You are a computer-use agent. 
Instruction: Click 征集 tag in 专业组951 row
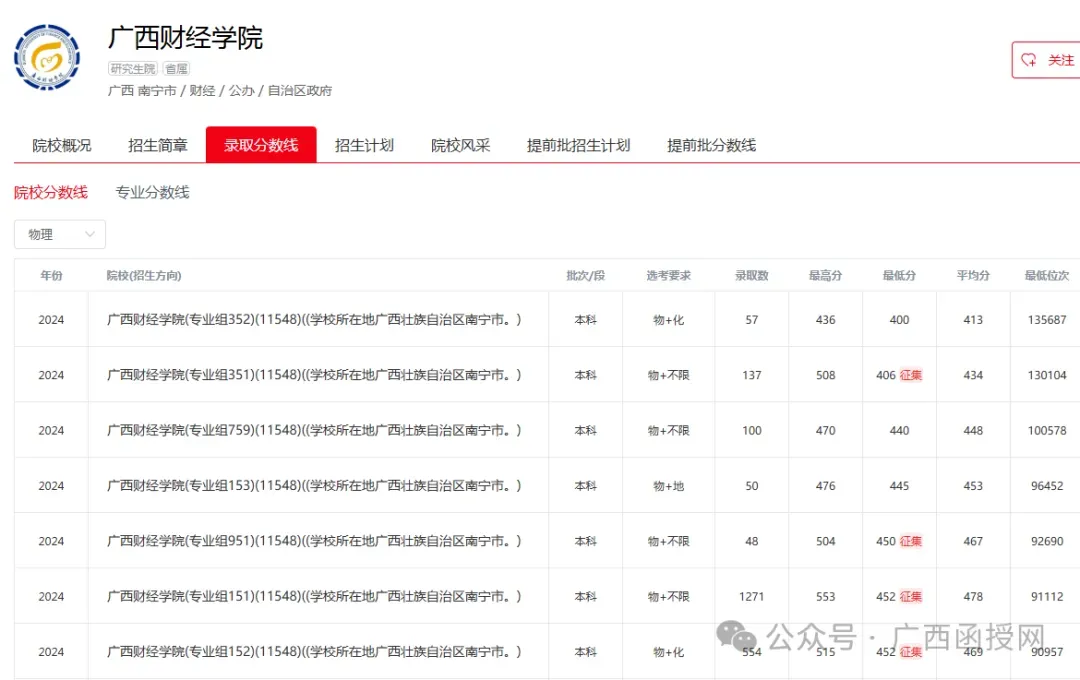click(x=911, y=542)
